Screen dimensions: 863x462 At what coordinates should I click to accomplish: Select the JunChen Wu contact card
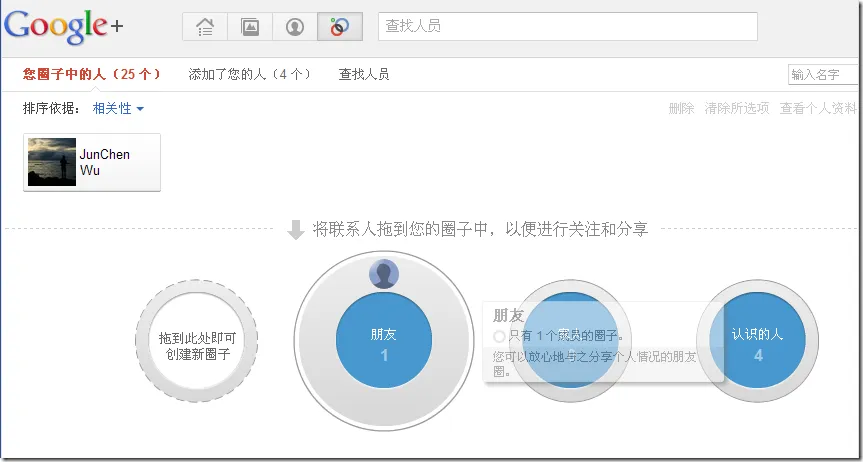[92, 162]
